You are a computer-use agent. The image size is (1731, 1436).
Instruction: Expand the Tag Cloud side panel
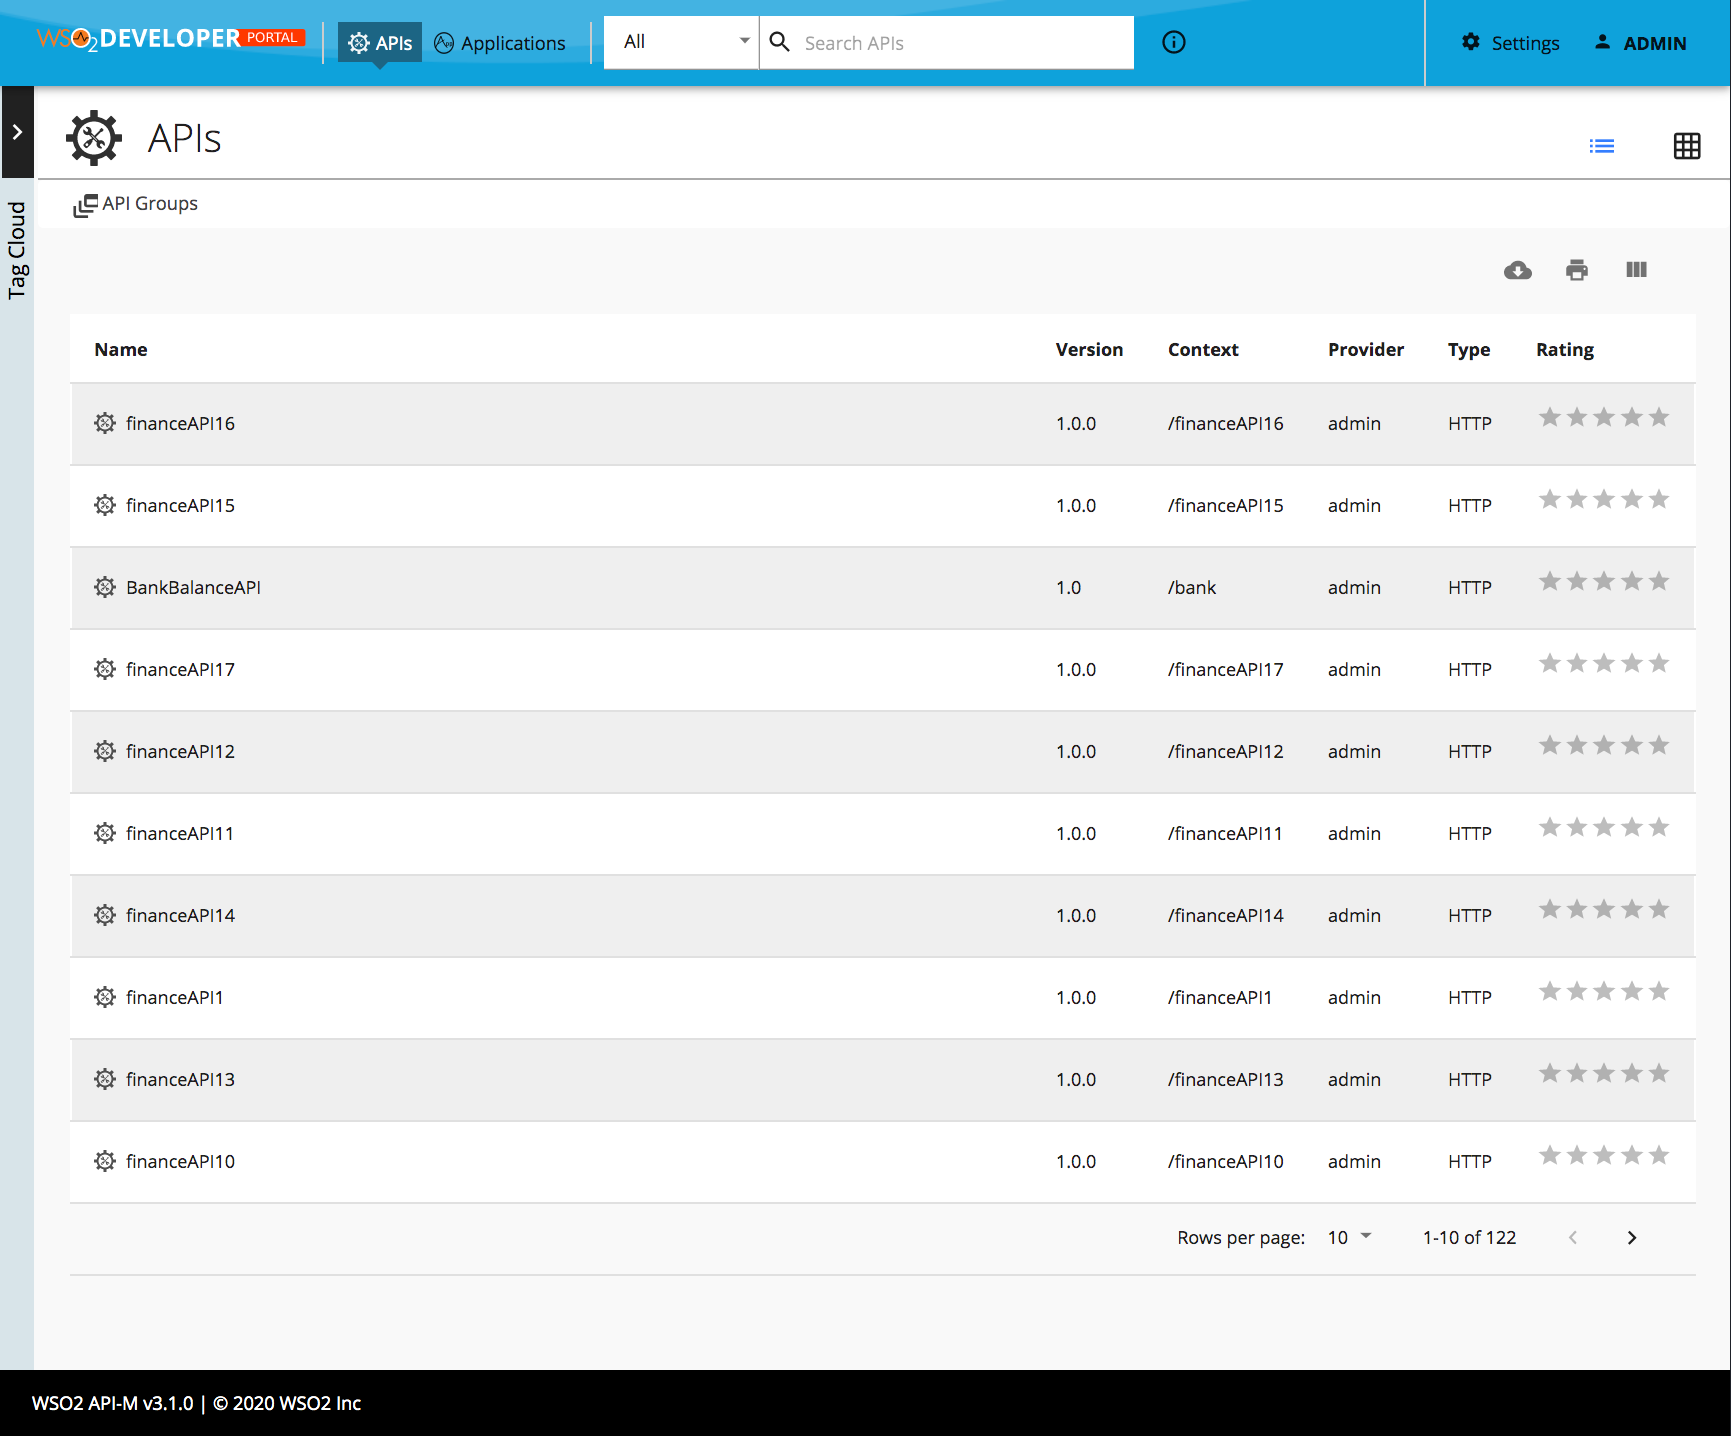click(17, 132)
